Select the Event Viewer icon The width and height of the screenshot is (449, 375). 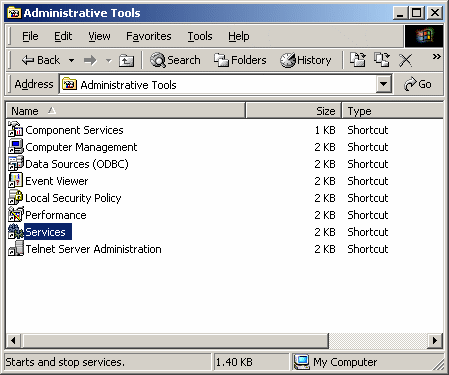(16, 181)
